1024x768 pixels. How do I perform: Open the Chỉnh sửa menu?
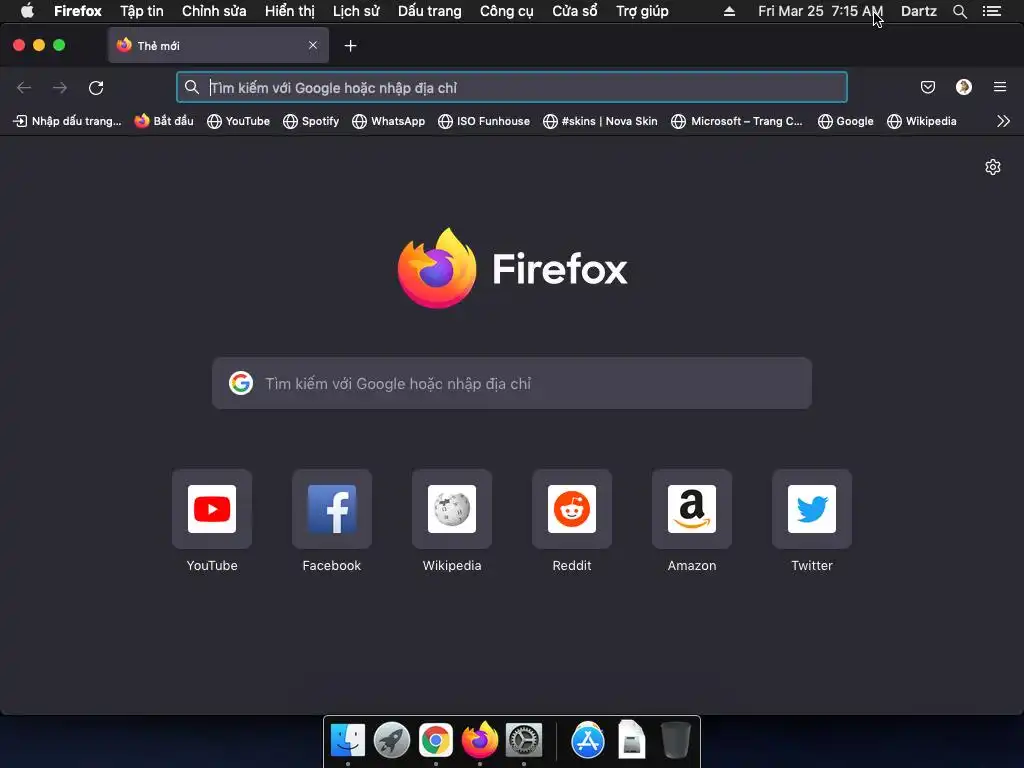point(214,11)
